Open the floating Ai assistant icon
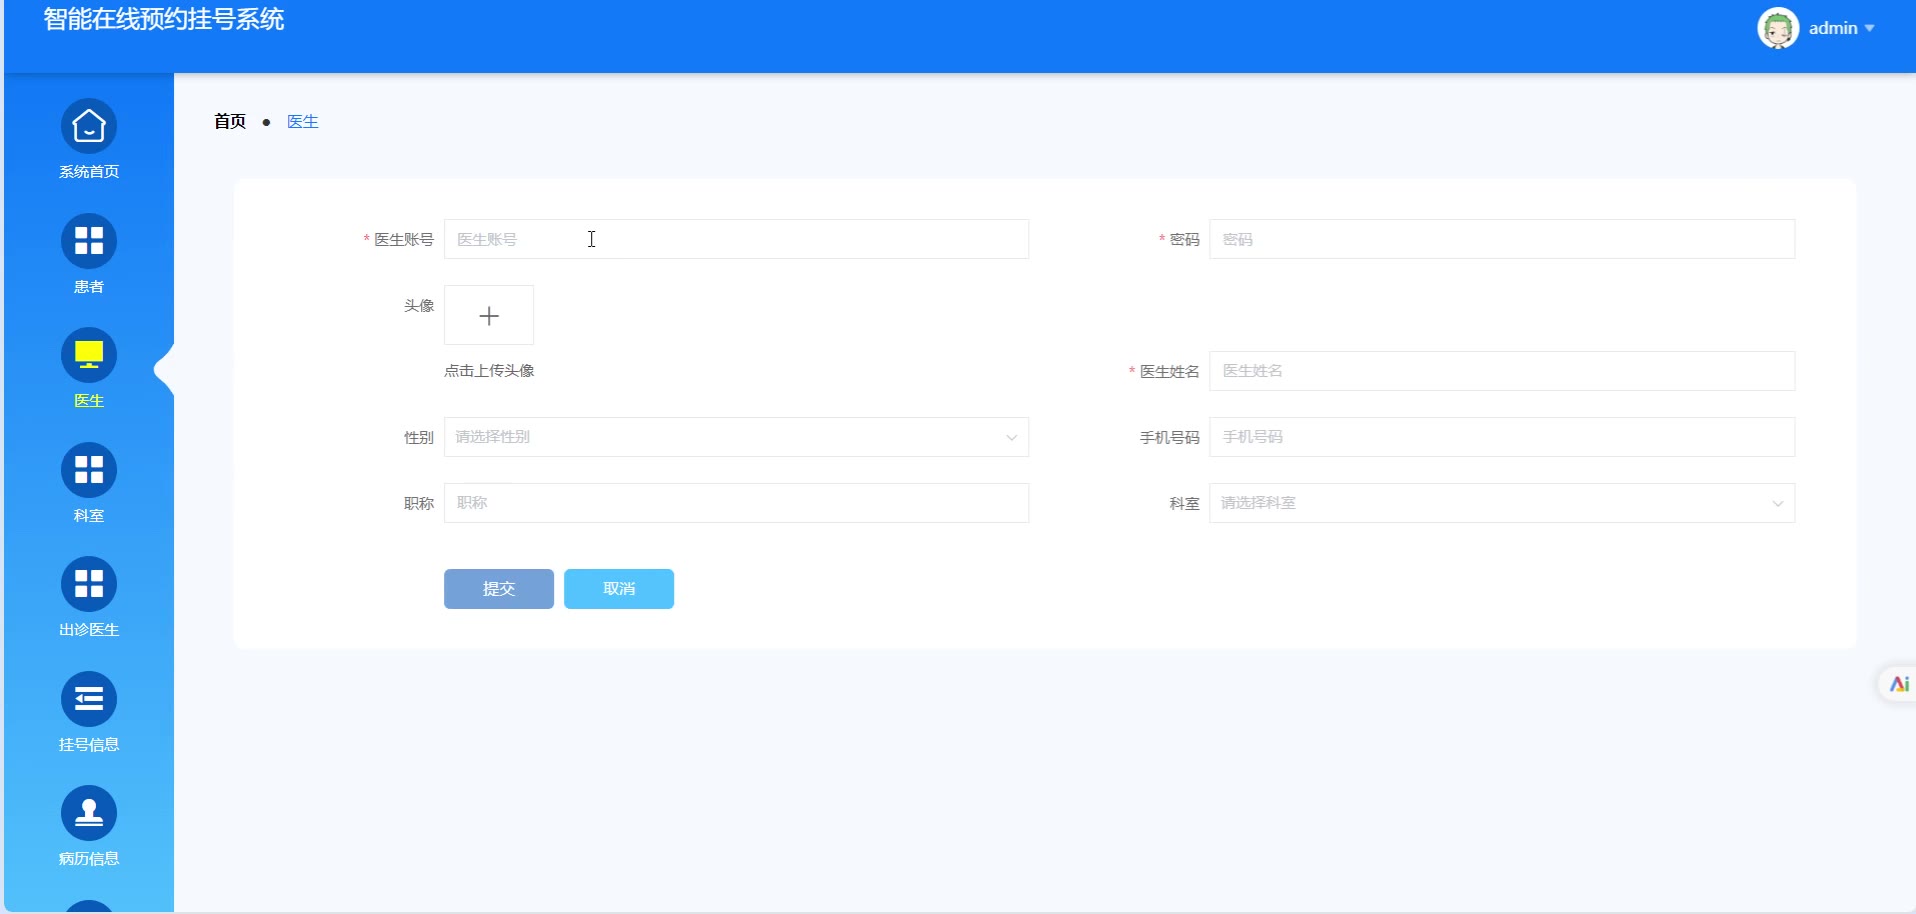 click(x=1898, y=684)
